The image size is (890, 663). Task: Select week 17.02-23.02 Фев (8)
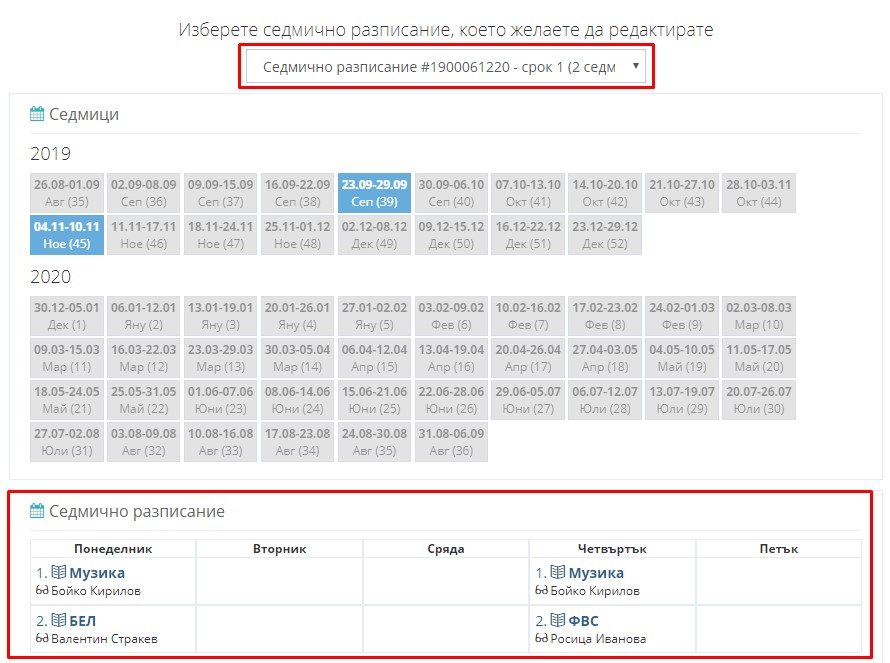tap(605, 316)
